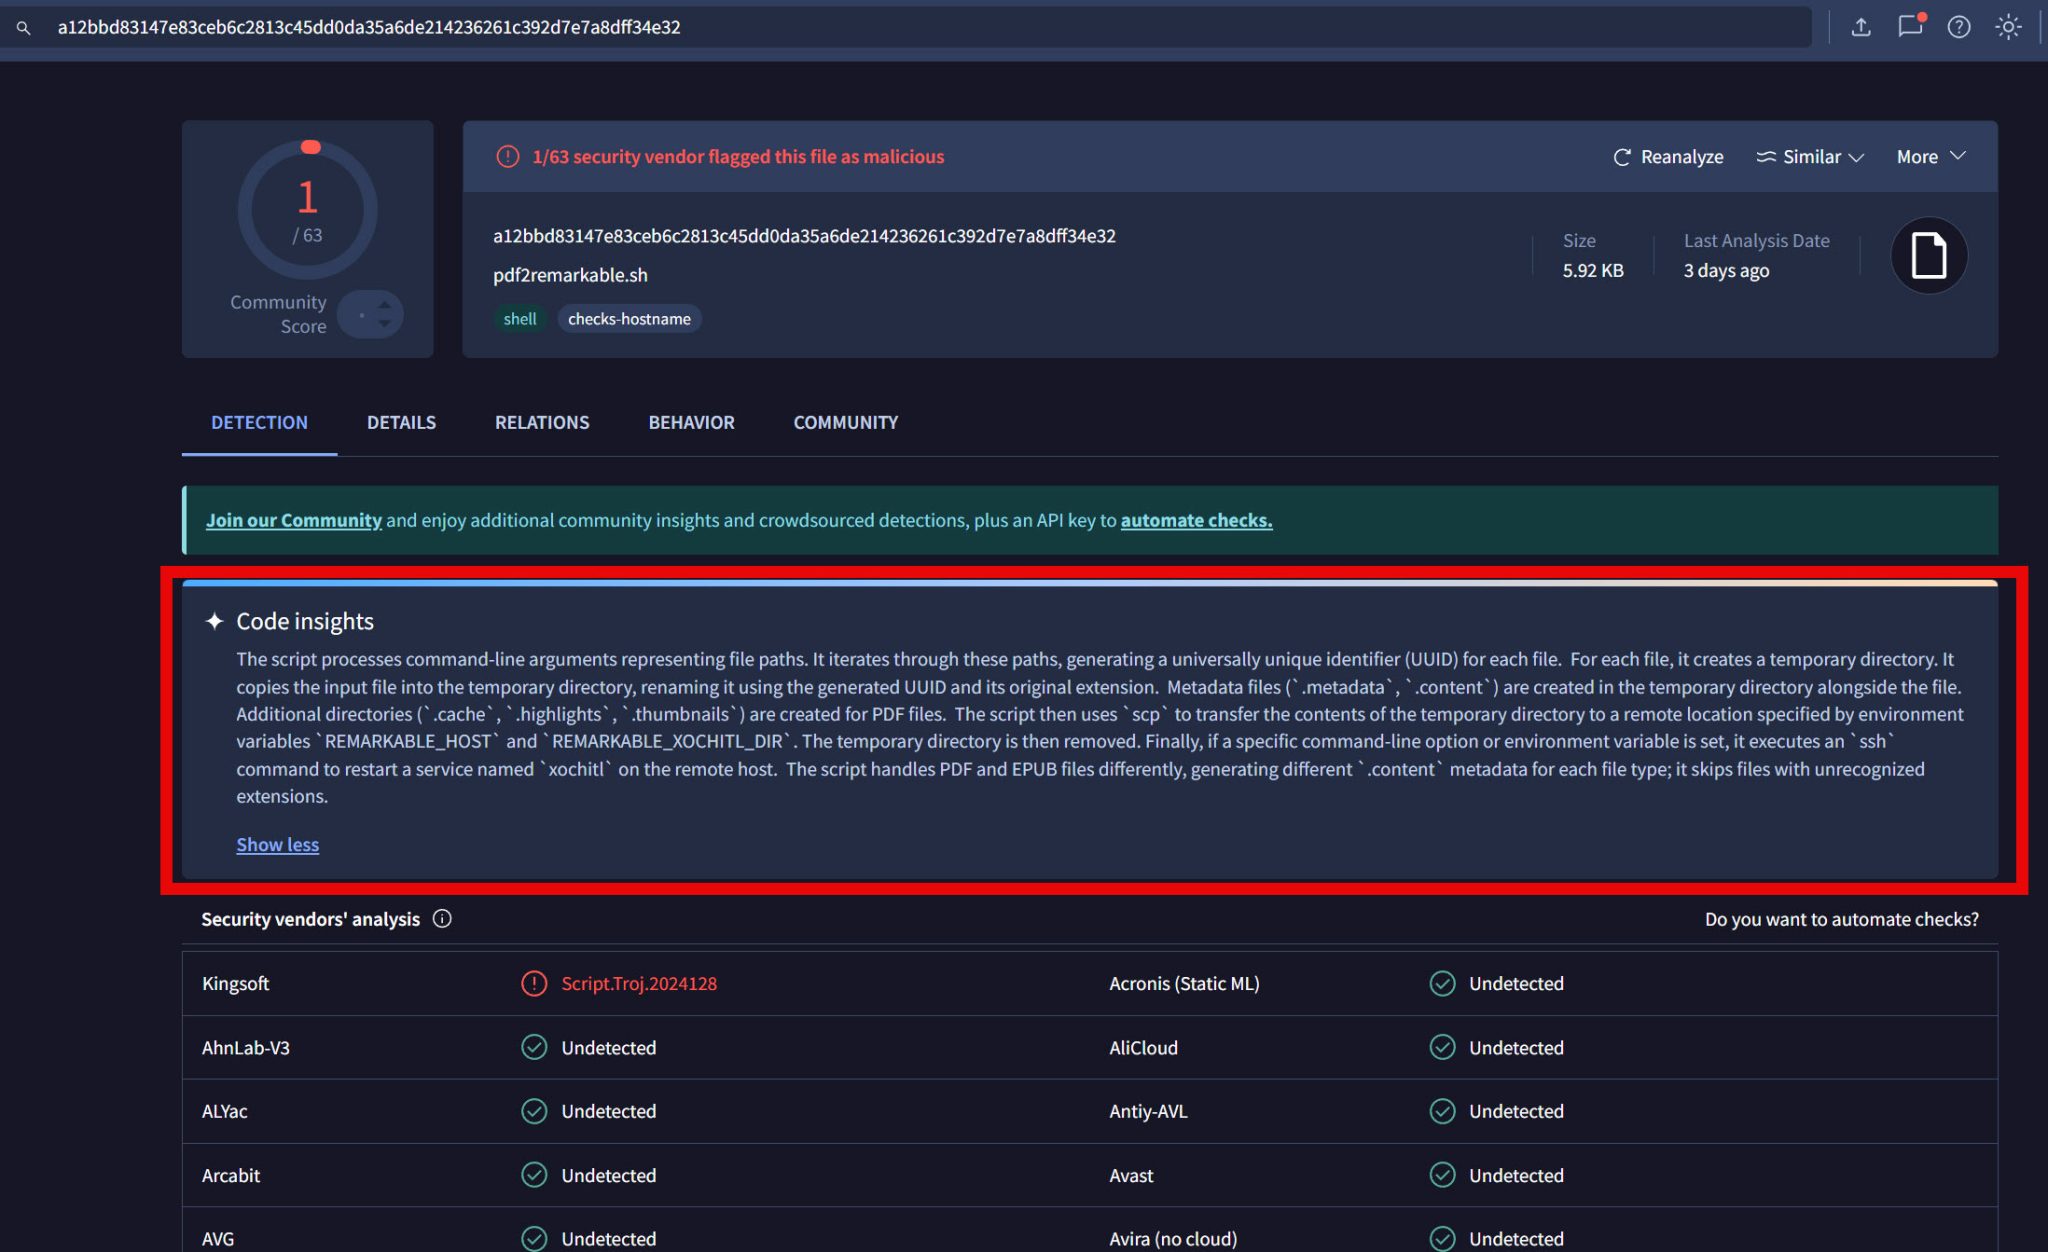Image resolution: width=2048 pixels, height=1252 pixels.
Task: Click the checks-hostname tag
Action: pyautogui.click(x=629, y=319)
